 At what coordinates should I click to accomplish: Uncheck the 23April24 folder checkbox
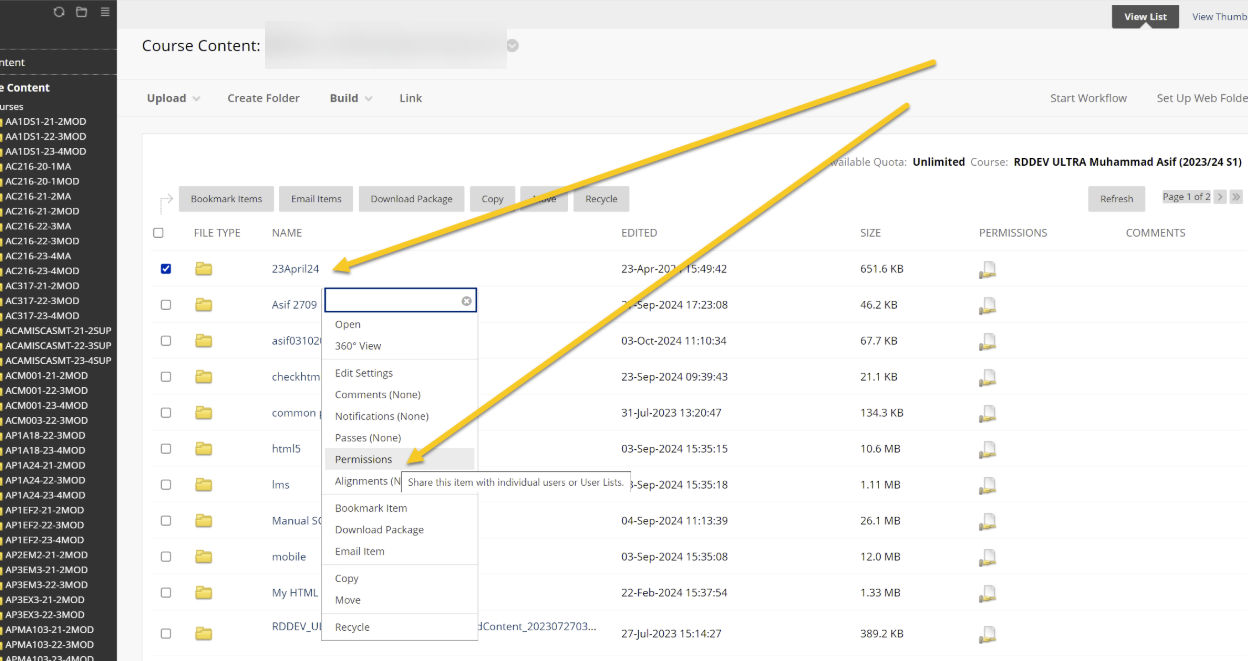pos(166,269)
